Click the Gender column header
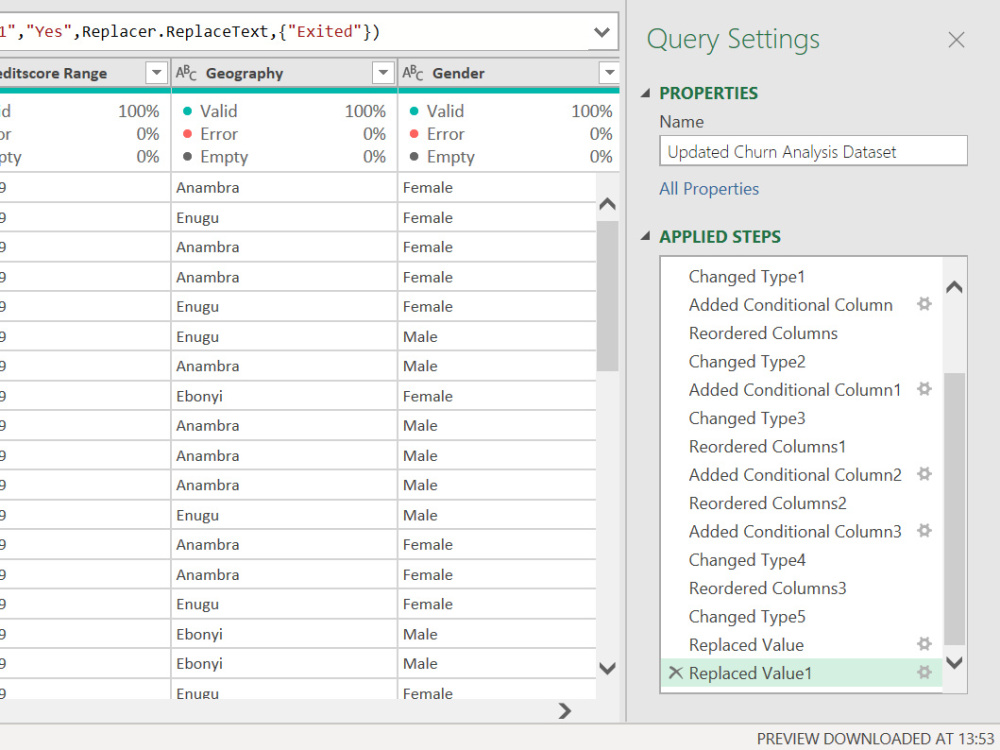 point(509,73)
